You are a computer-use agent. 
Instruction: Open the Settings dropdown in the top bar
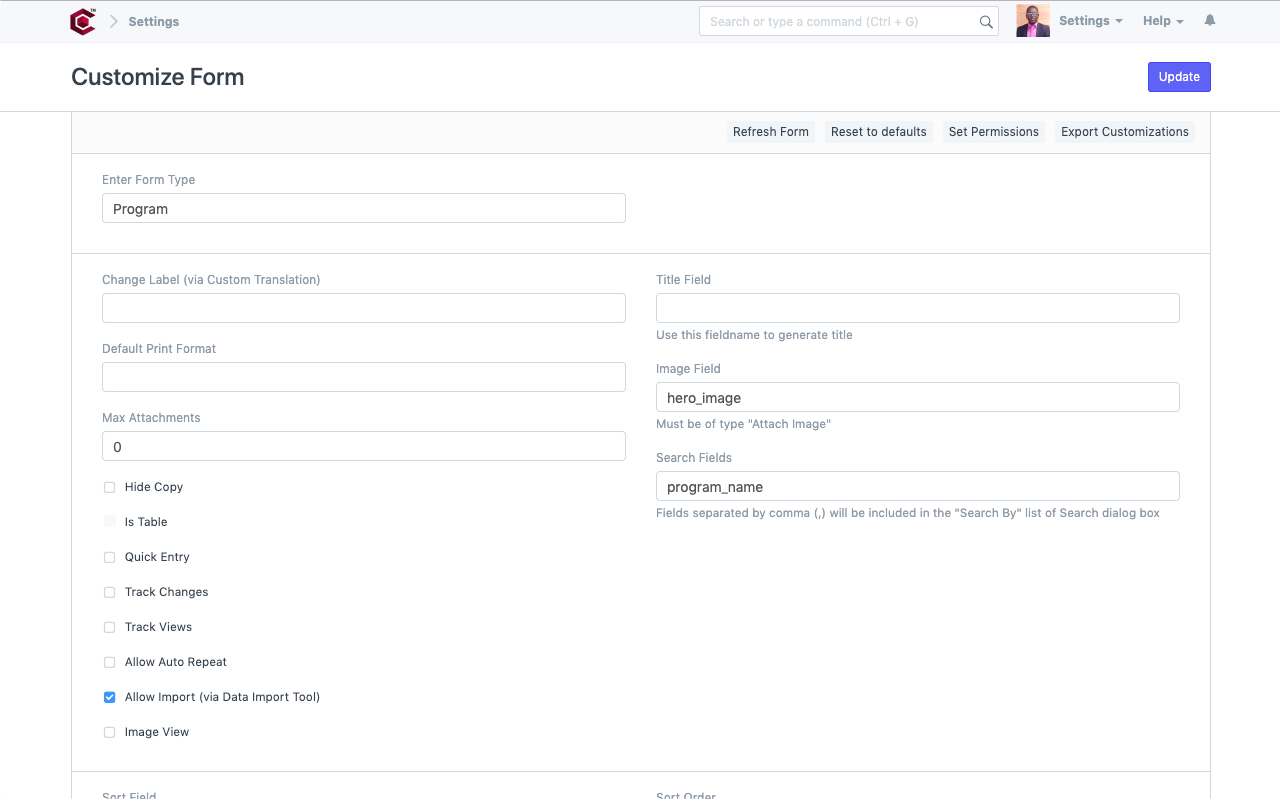(1090, 20)
